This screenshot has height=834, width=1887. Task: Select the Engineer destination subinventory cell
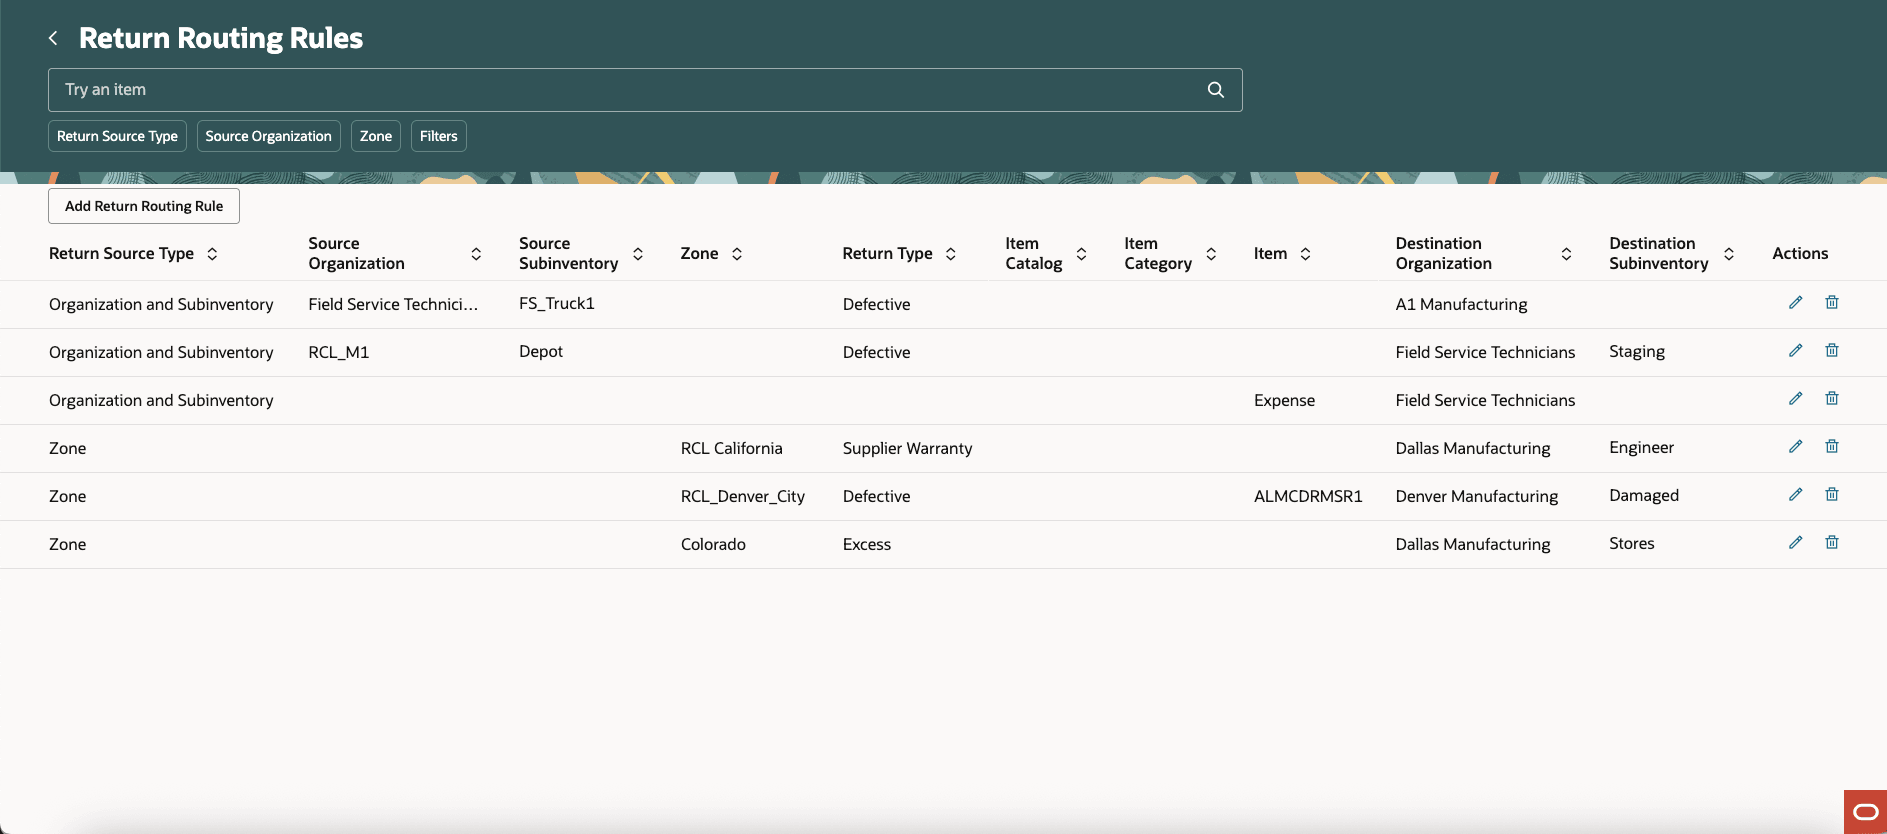point(1641,447)
